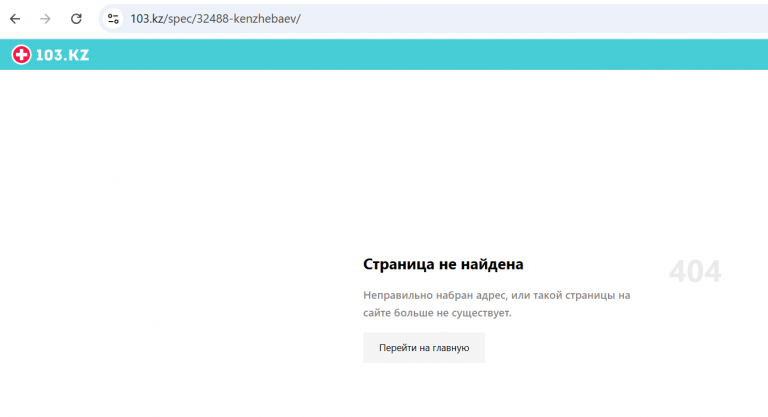
Task: Click the gray 404 error number
Action: [x=695, y=271]
